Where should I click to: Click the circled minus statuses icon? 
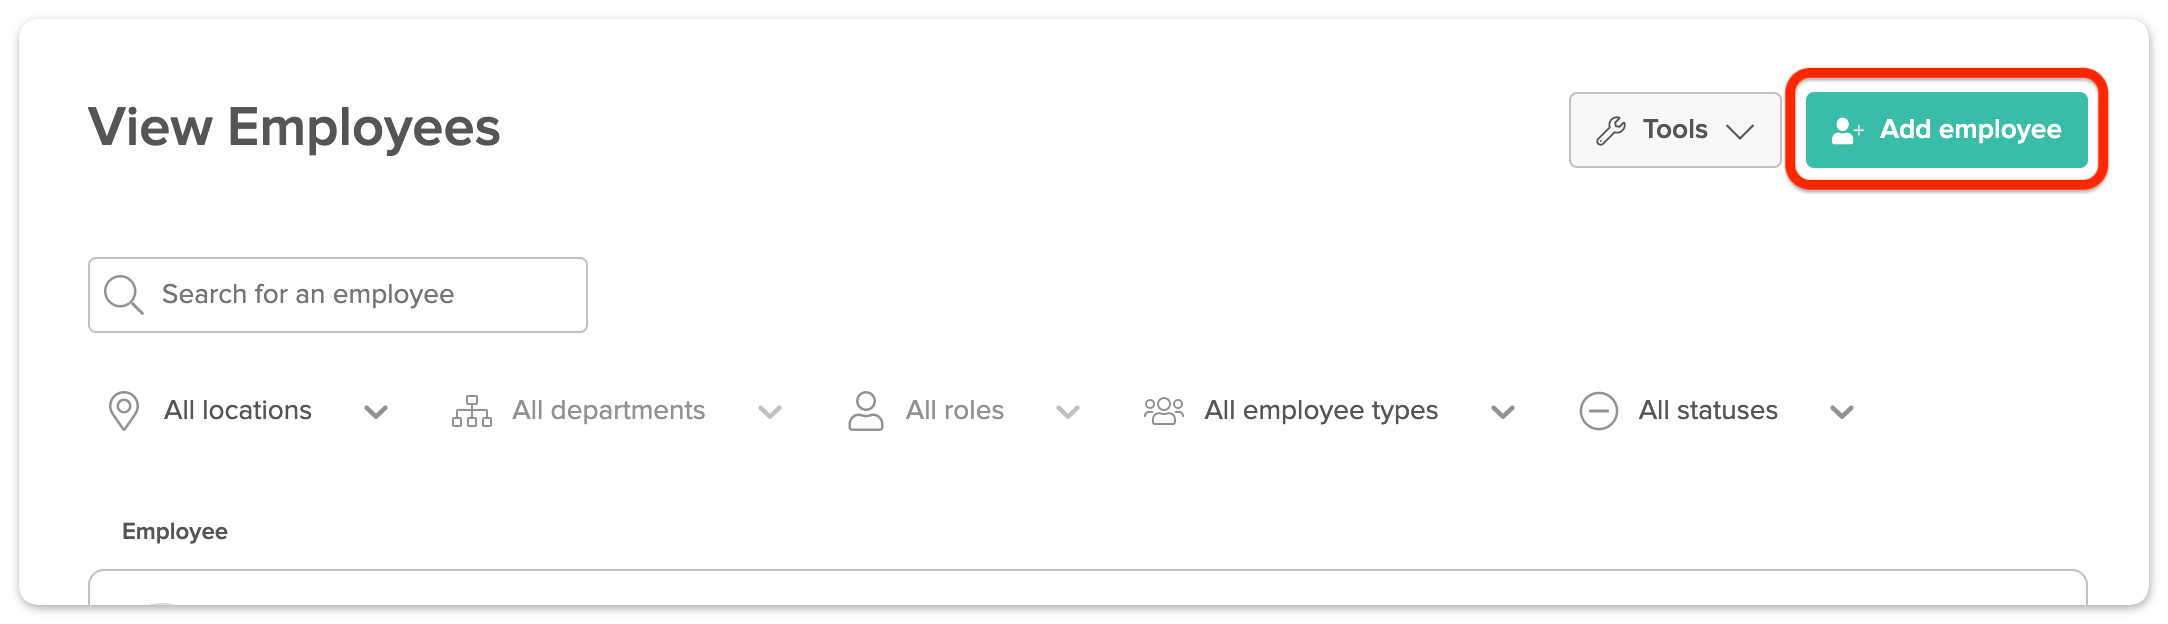tap(1598, 410)
